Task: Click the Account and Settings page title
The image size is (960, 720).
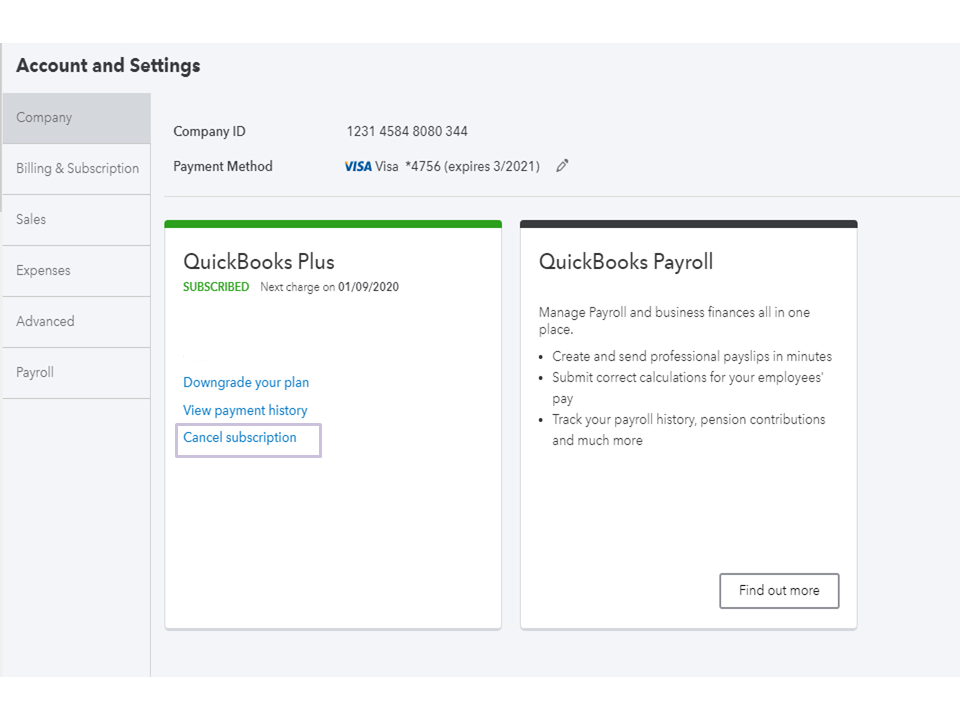Action: pyautogui.click(x=108, y=66)
